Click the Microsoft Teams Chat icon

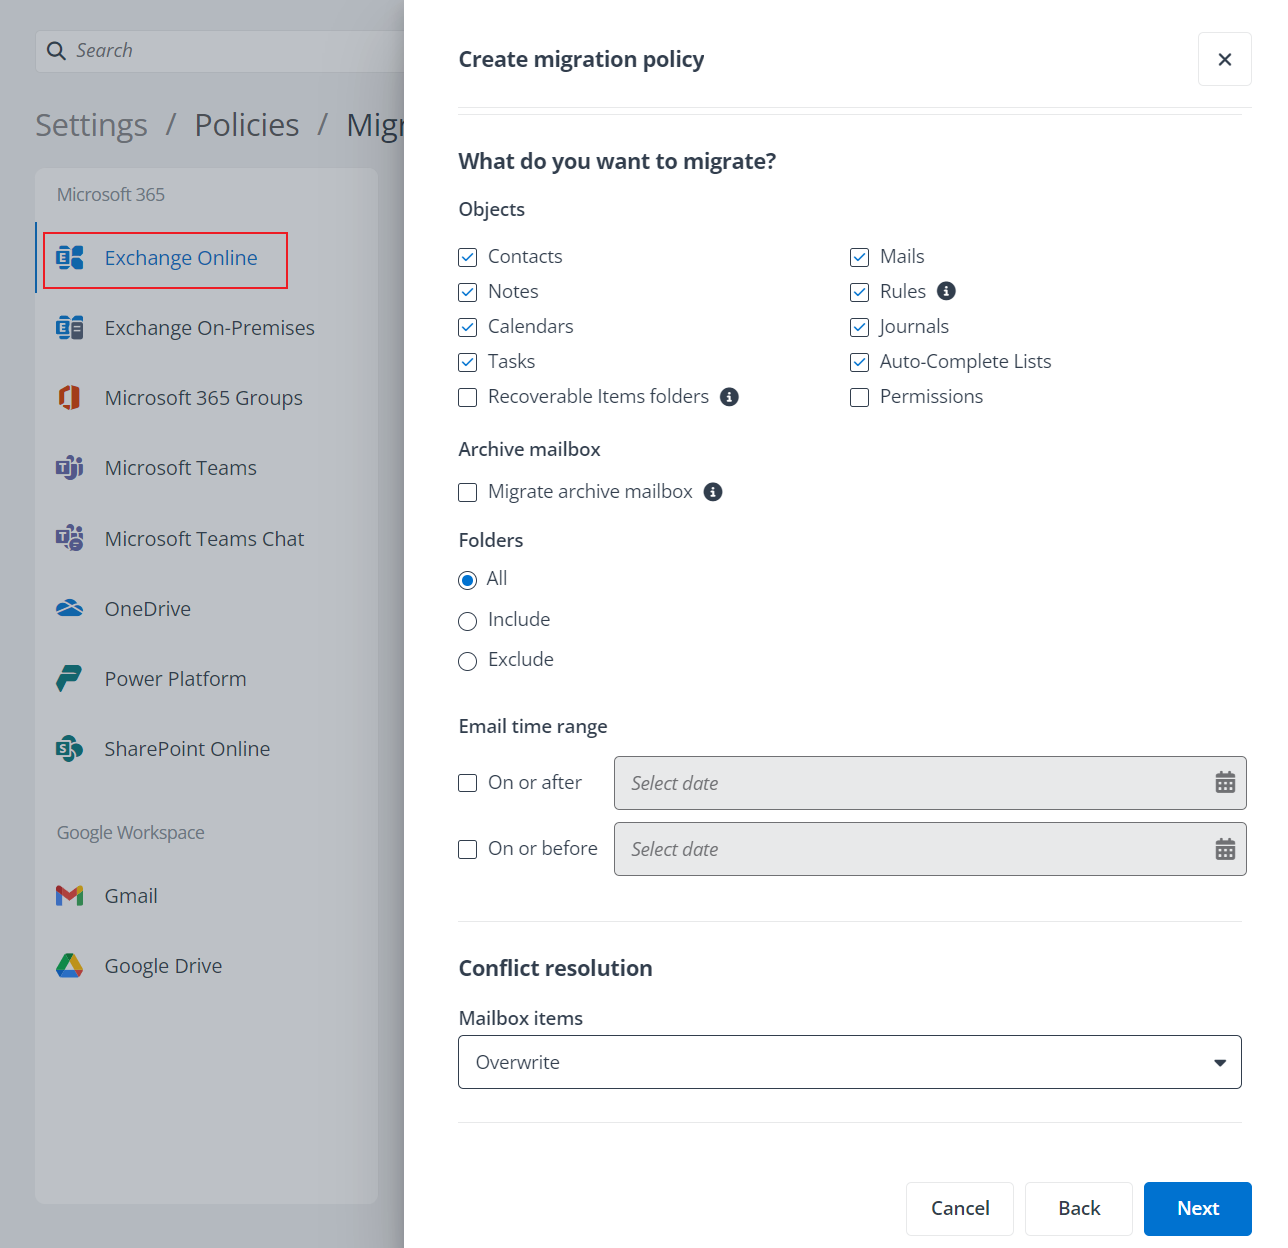pyautogui.click(x=68, y=538)
